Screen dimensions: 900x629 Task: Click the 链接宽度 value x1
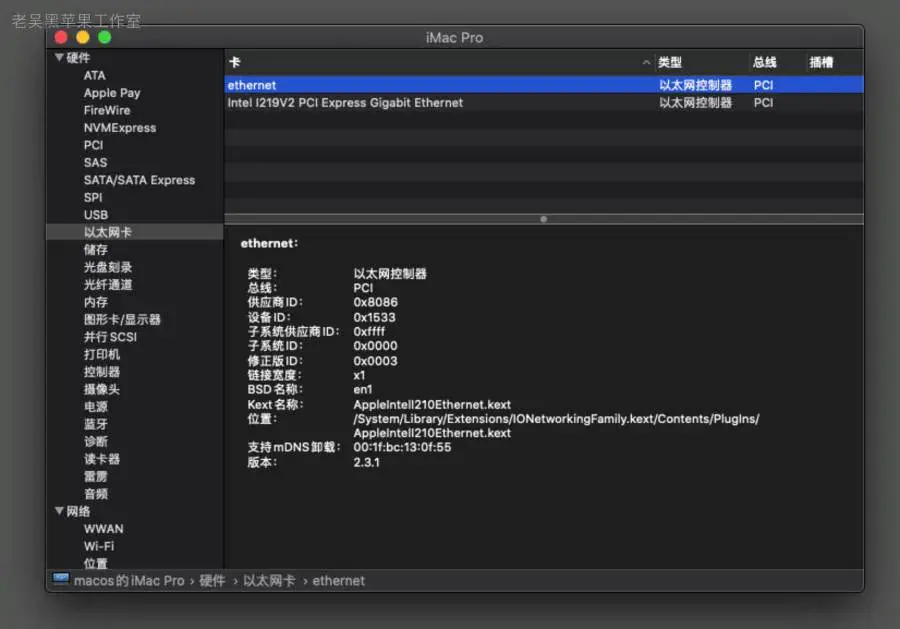pyautogui.click(x=359, y=375)
